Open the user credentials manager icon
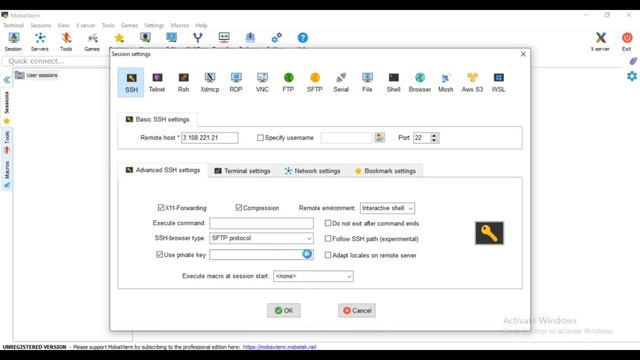The width and height of the screenshot is (640, 360). (380, 138)
